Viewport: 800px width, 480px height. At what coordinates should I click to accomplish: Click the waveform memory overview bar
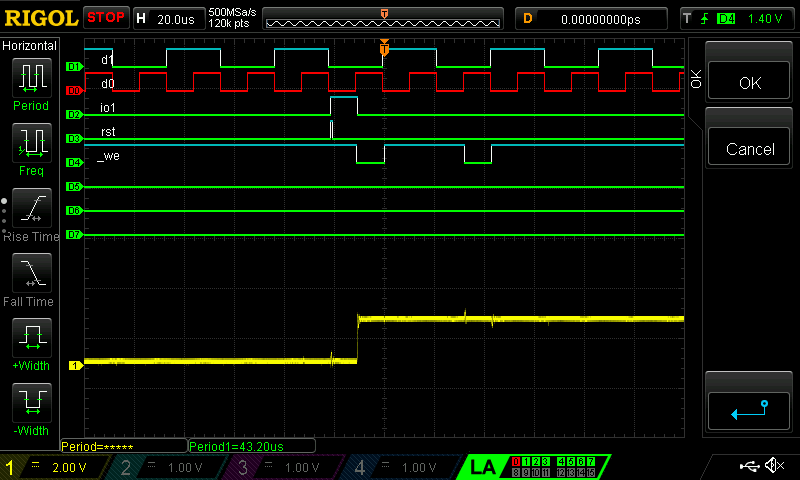click(x=384, y=18)
